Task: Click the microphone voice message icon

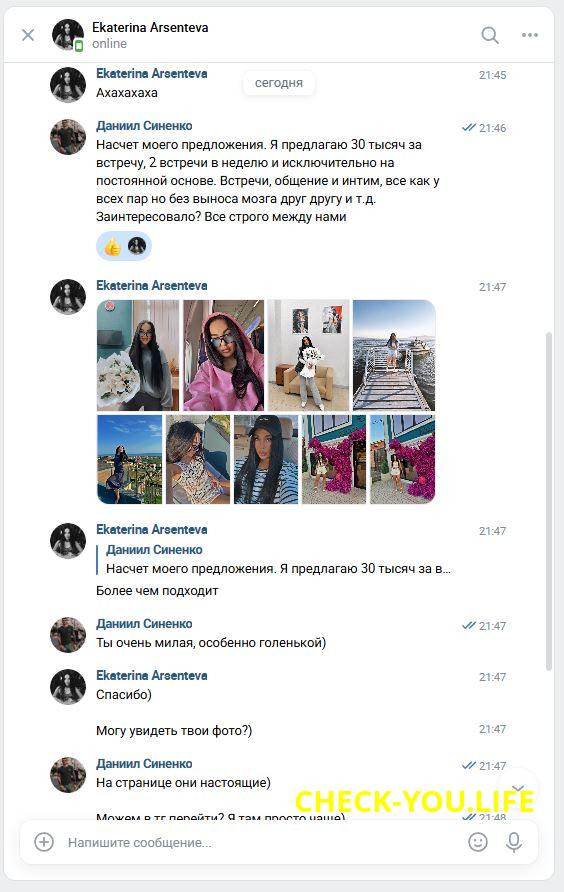Action: point(514,843)
